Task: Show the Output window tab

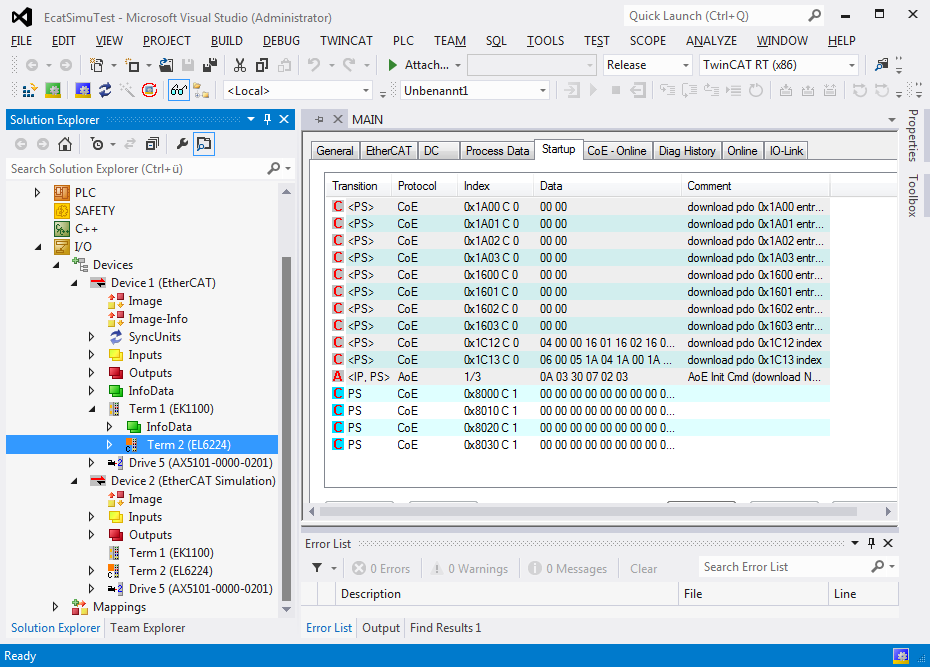Action: pyautogui.click(x=381, y=628)
